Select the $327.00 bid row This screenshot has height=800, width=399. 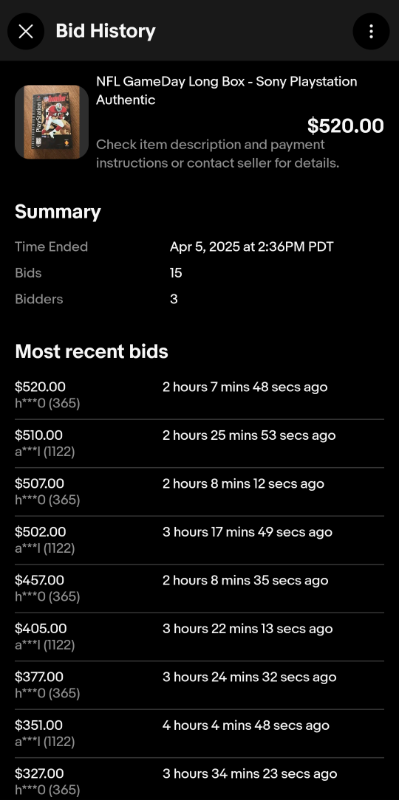tap(200, 779)
